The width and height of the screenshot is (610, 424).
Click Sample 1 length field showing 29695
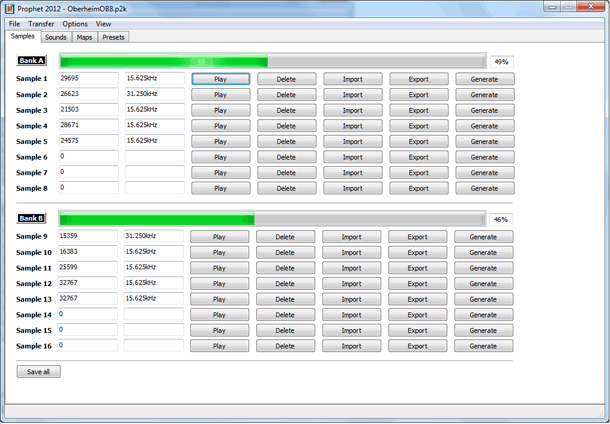89,78
